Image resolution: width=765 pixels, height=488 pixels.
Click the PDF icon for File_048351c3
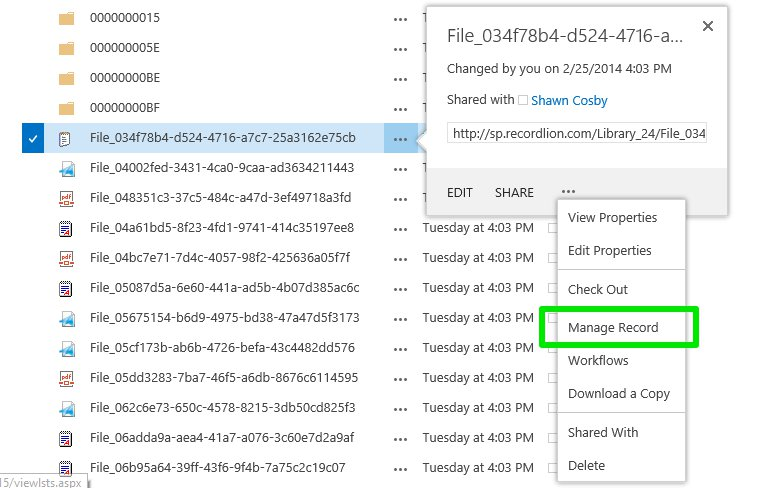coord(66,198)
